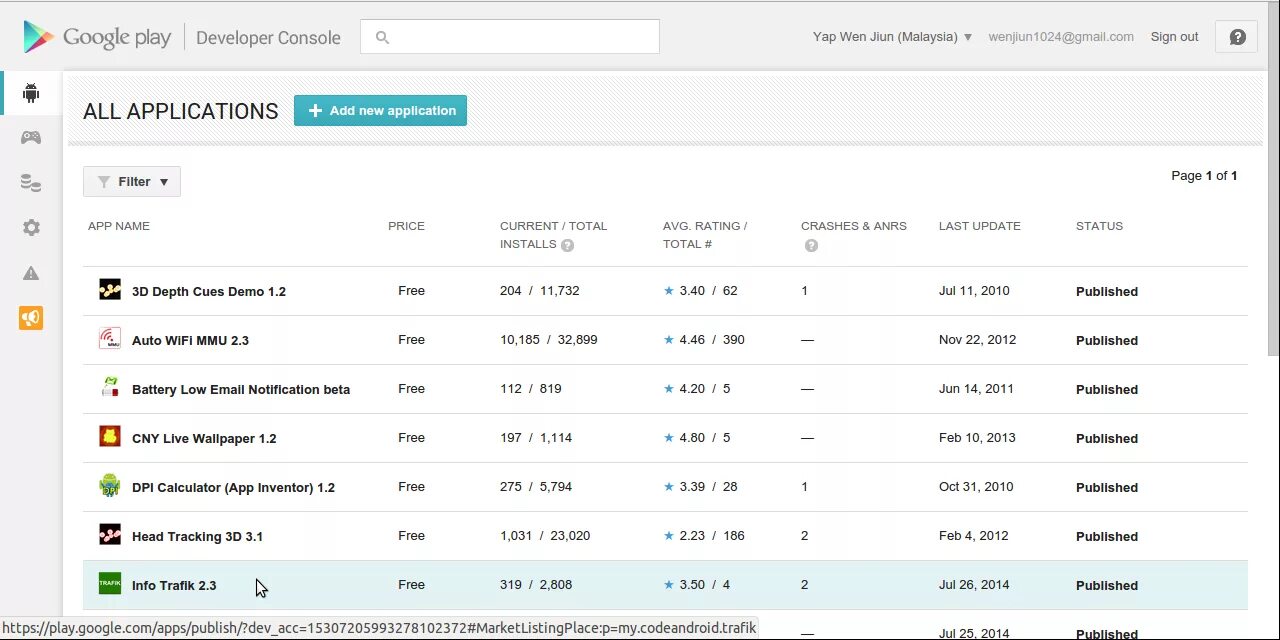
Task: Open the Filter dropdown
Action: pos(132,181)
